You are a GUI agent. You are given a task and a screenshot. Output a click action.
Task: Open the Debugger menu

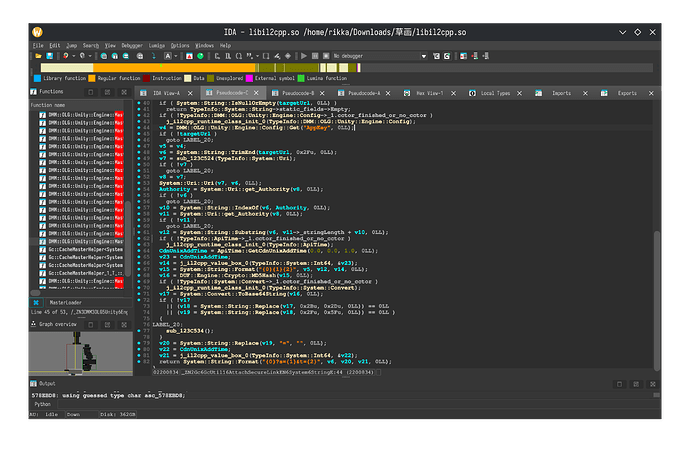point(132,45)
